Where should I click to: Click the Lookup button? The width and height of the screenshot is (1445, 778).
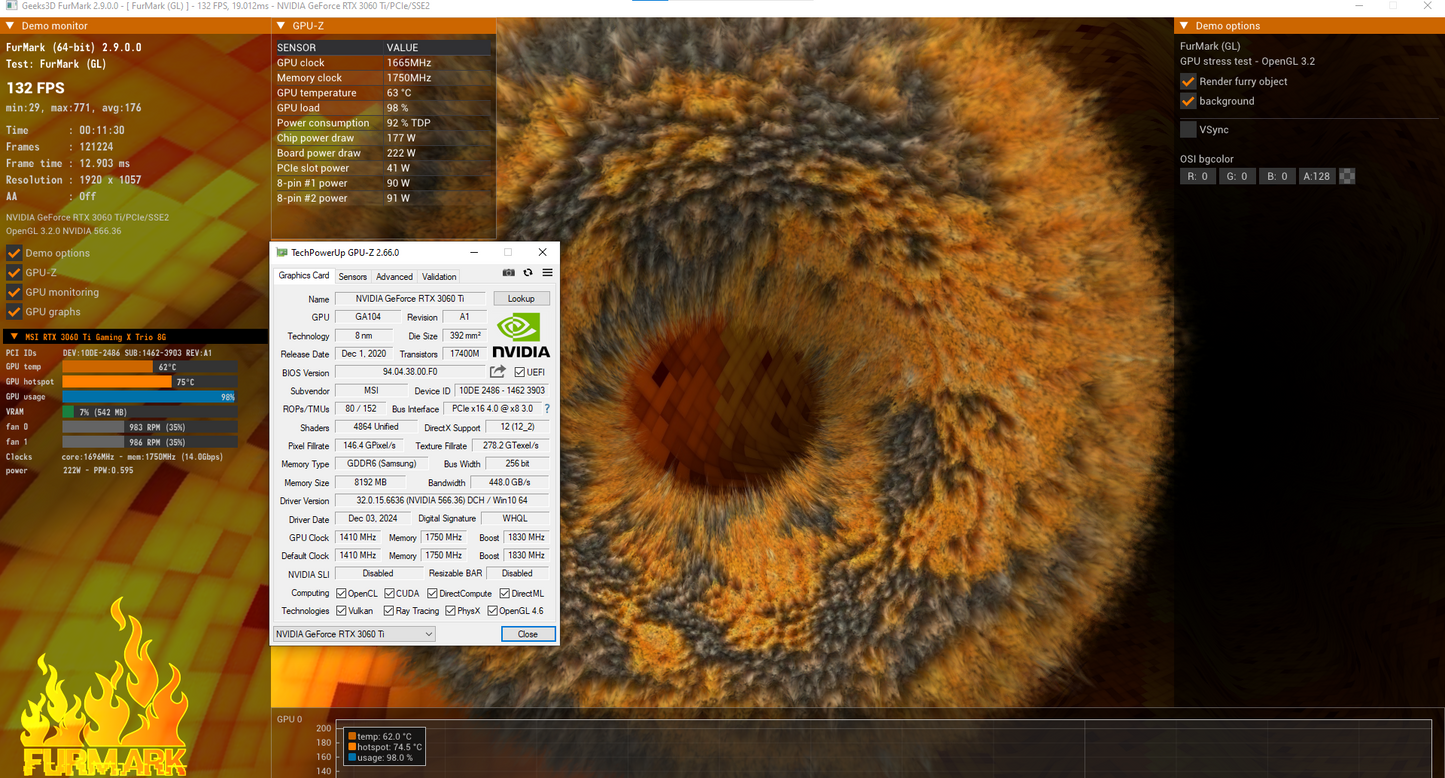click(x=521, y=298)
